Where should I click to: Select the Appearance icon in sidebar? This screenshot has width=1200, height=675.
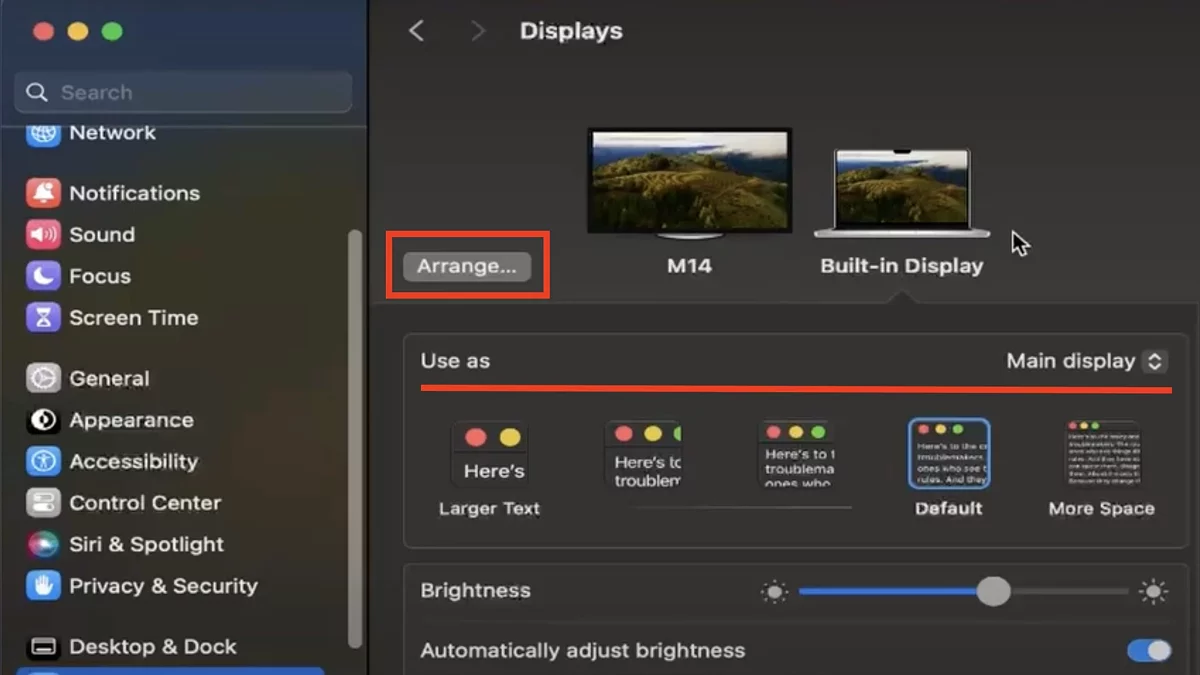click(43, 420)
